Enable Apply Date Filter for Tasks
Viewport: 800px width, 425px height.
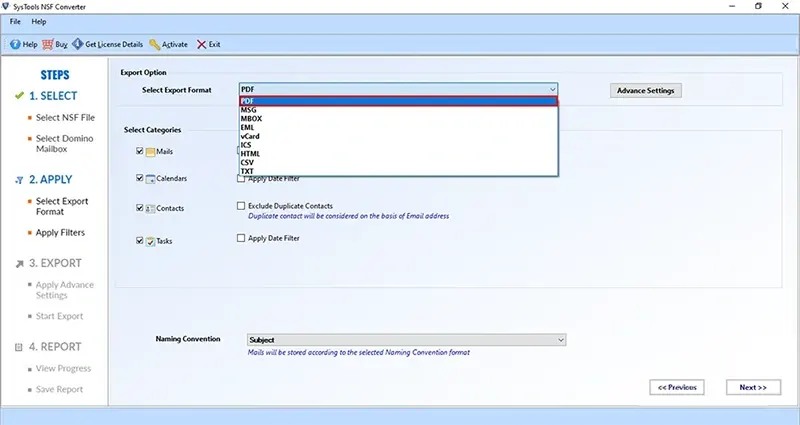pos(241,238)
